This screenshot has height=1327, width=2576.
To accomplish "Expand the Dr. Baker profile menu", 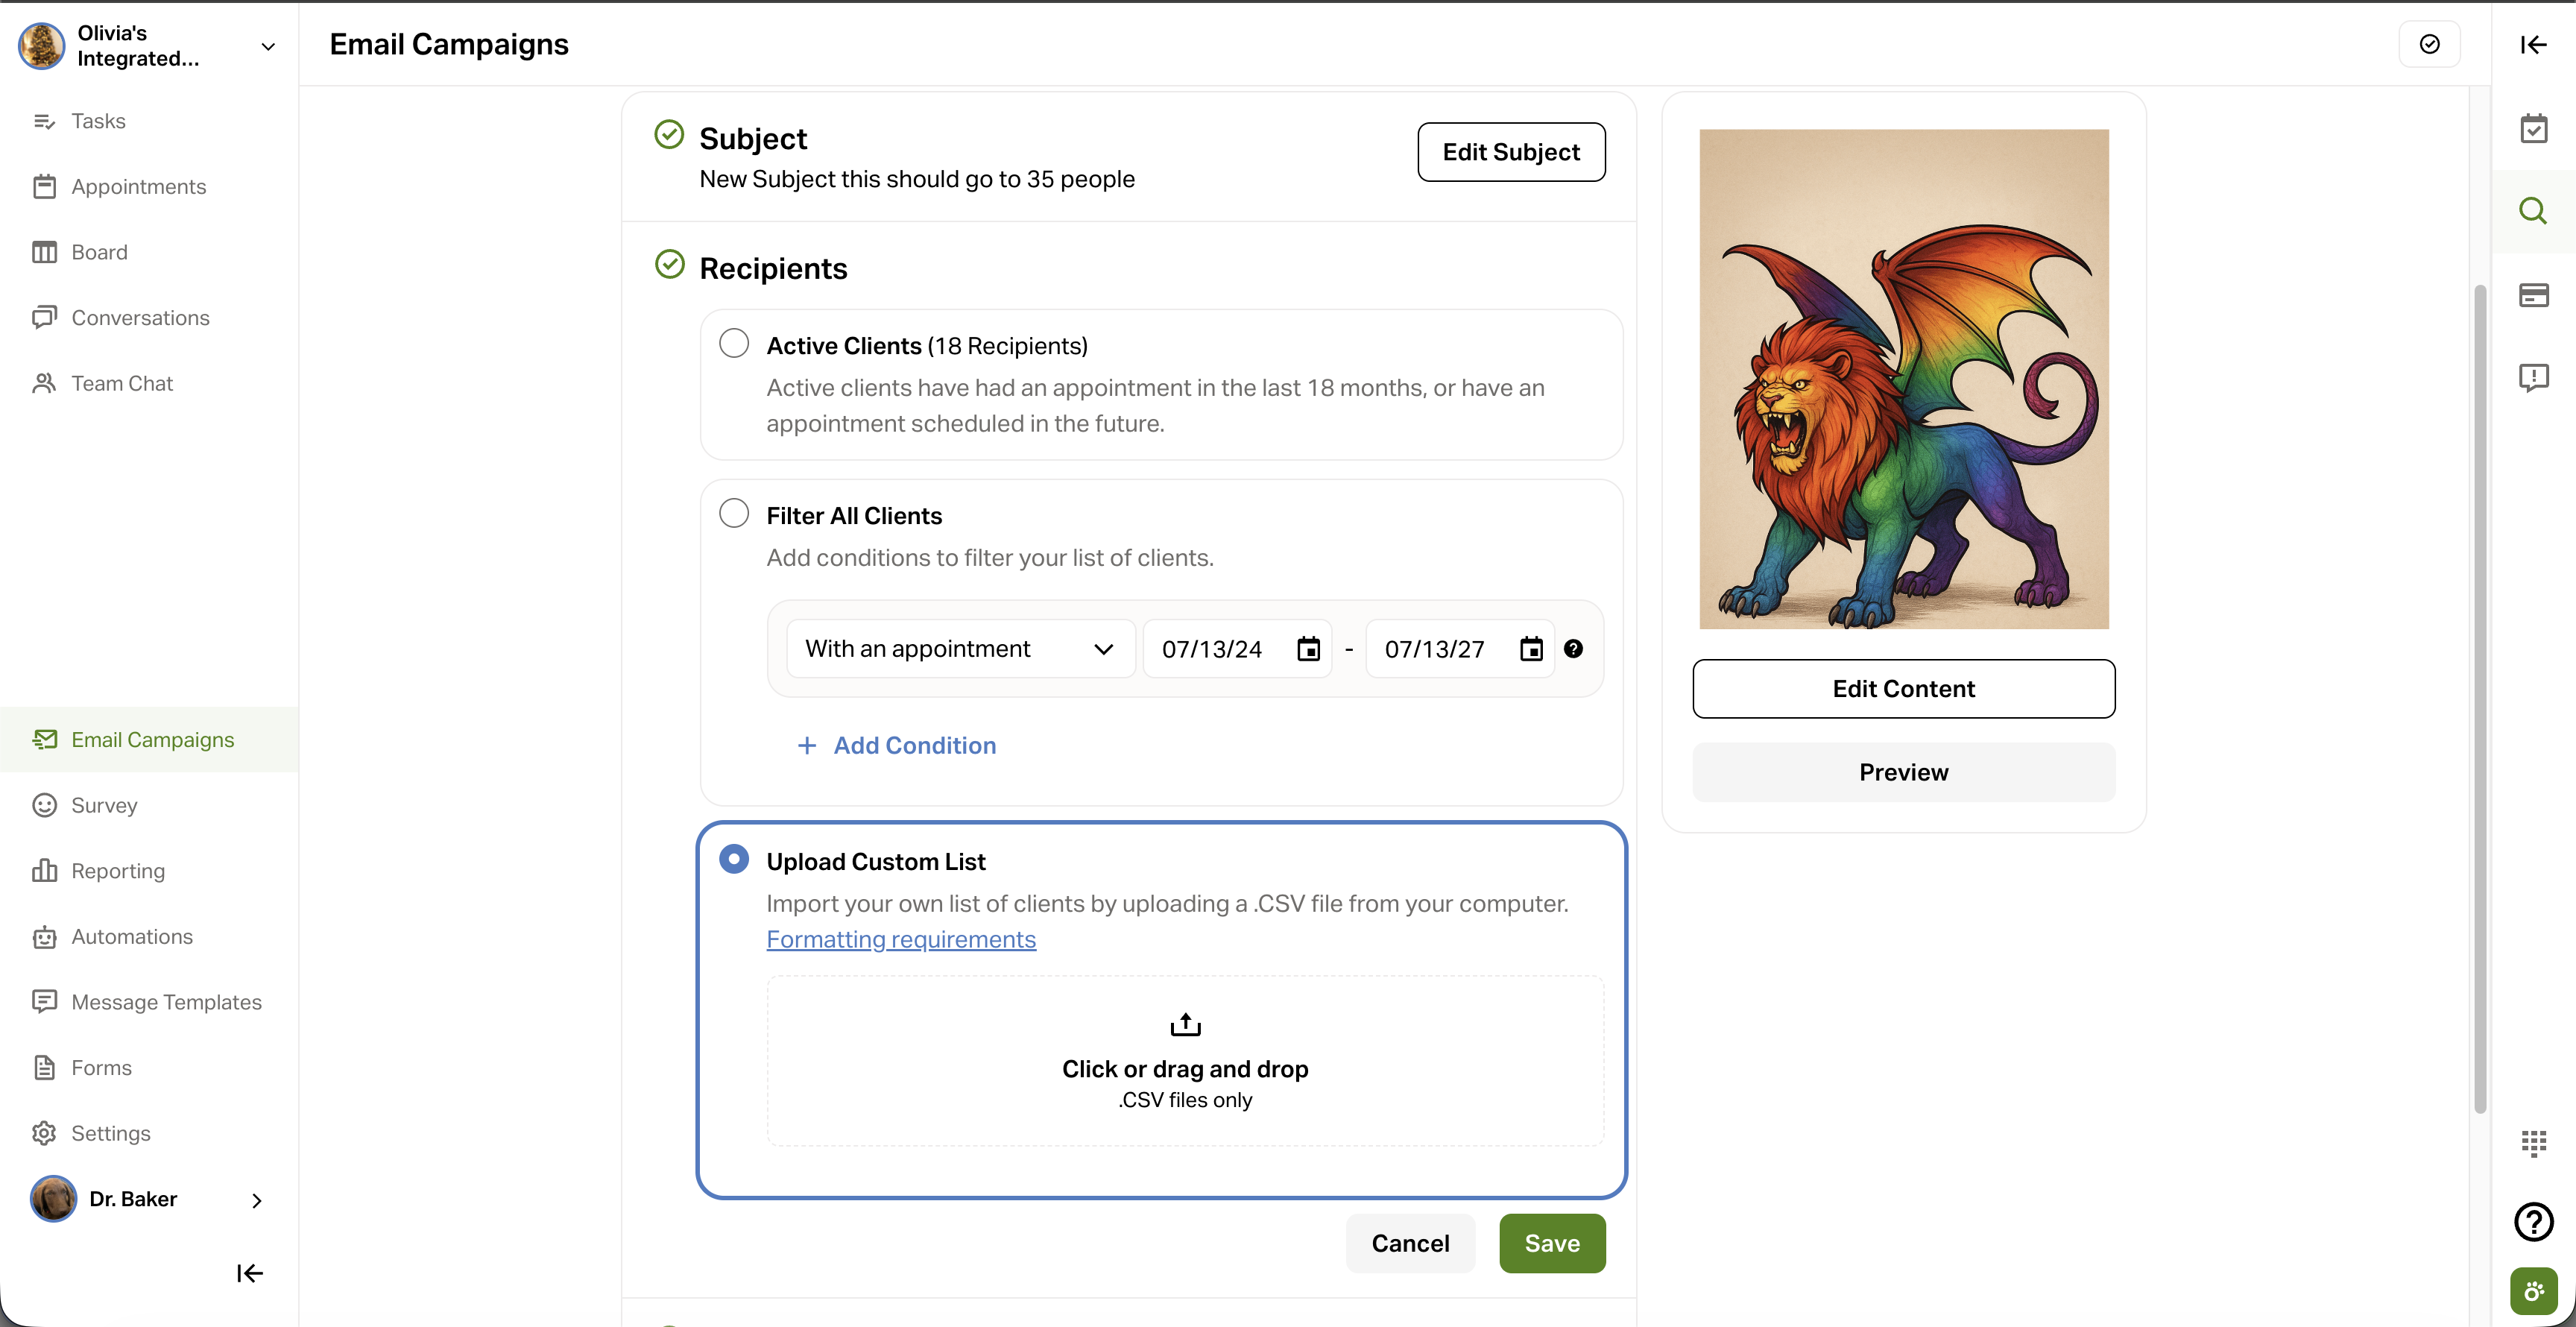I will click(256, 1199).
